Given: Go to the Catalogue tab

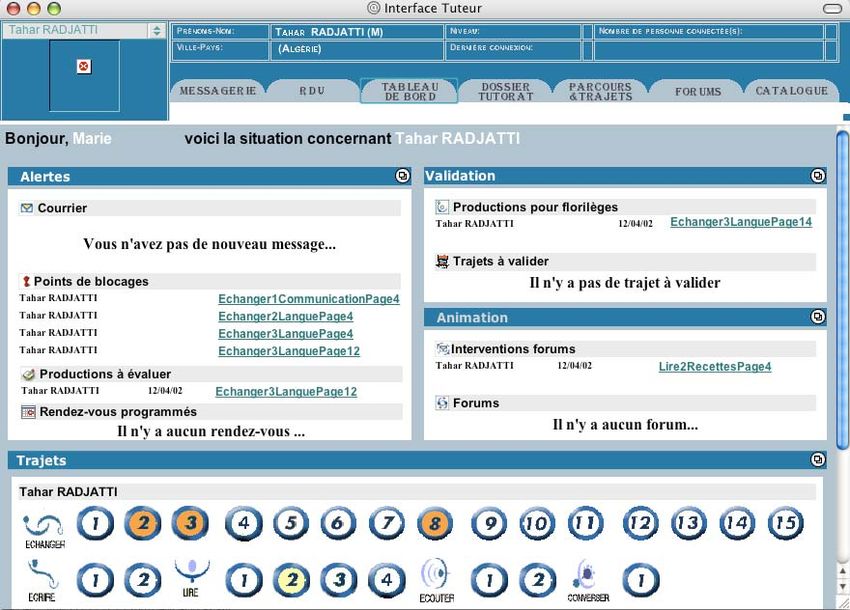Looking at the screenshot, I should [x=791, y=91].
